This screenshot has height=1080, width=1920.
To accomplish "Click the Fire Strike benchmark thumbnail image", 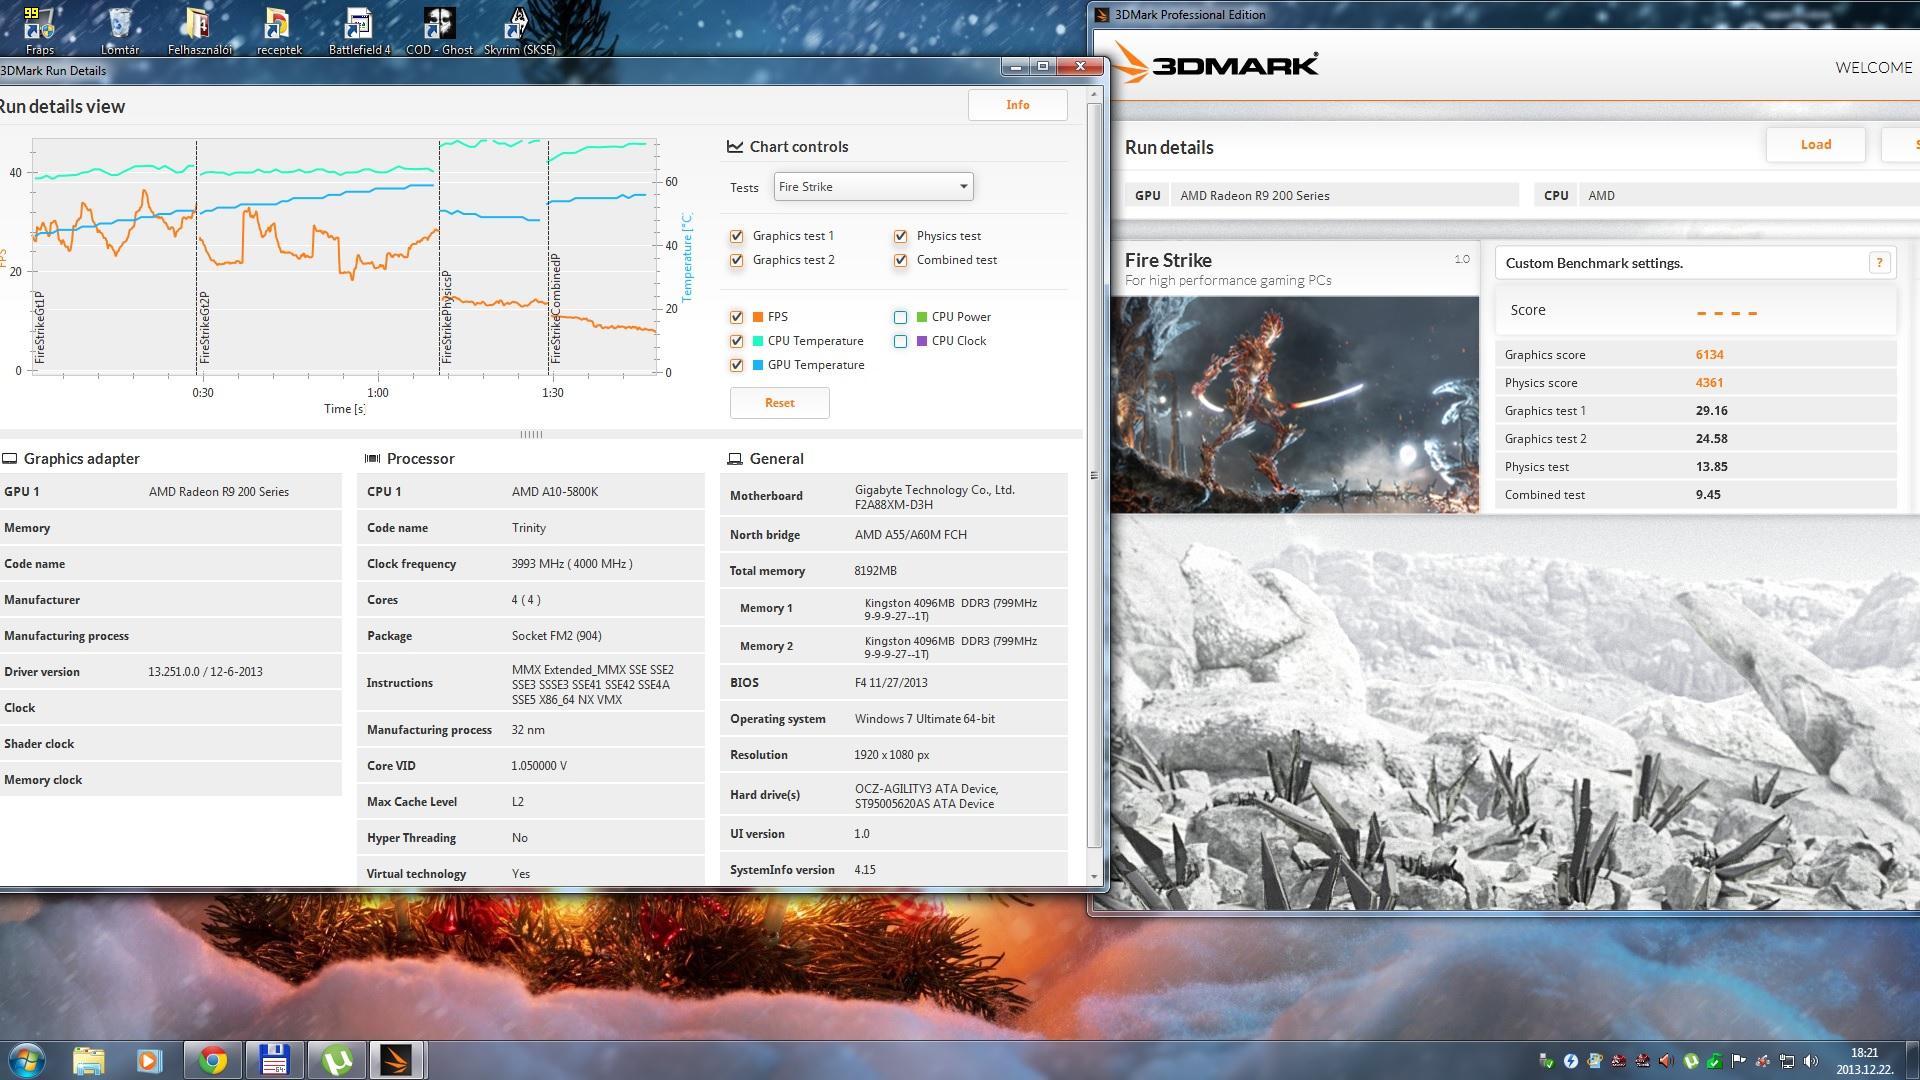I will [1294, 405].
